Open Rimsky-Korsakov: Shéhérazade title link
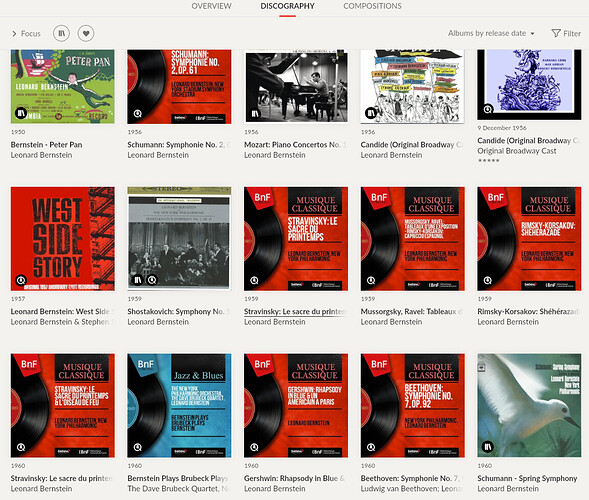 point(529,311)
